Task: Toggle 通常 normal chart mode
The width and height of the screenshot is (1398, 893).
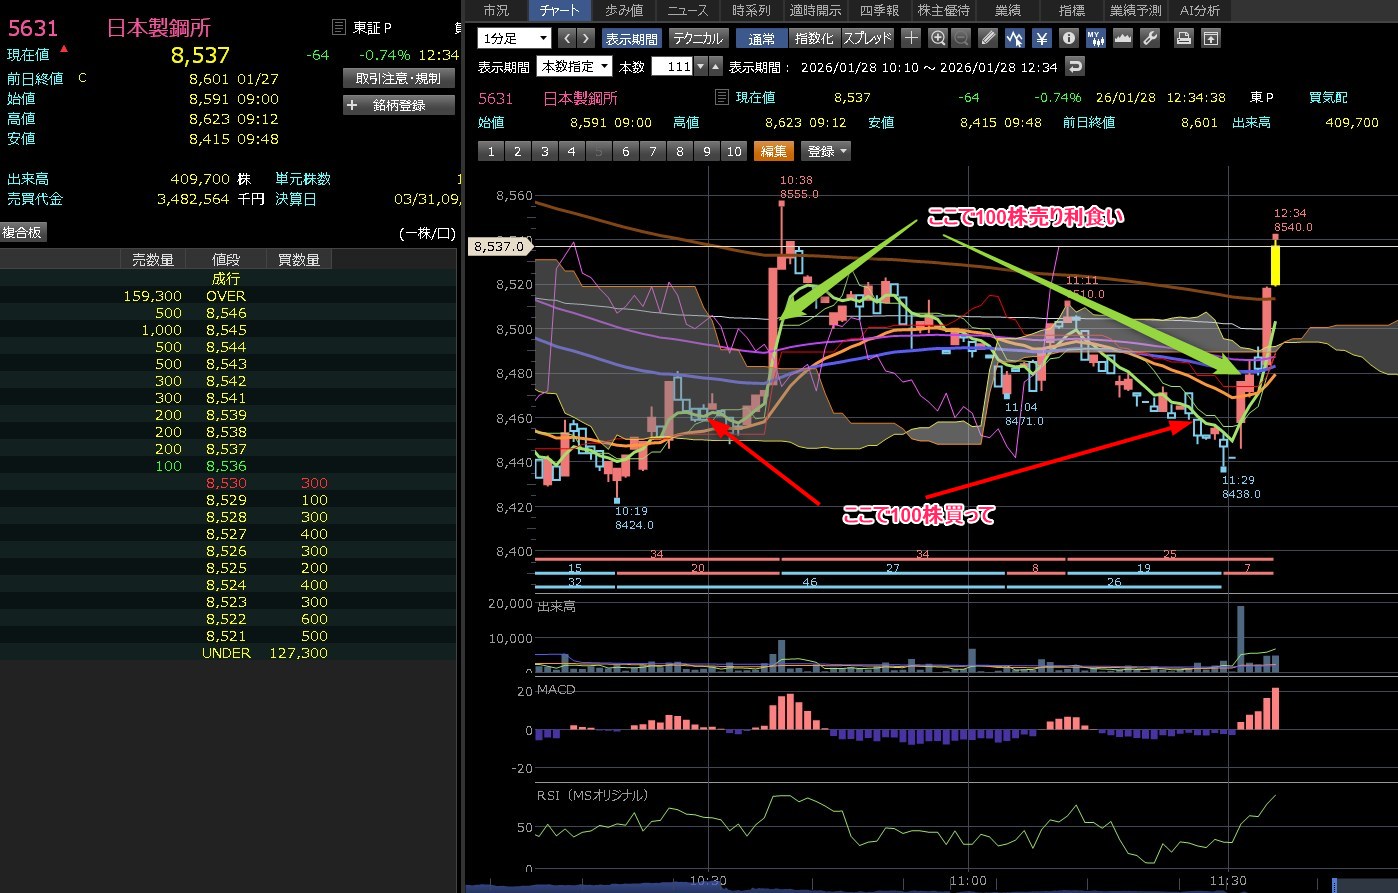Action: (x=762, y=39)
